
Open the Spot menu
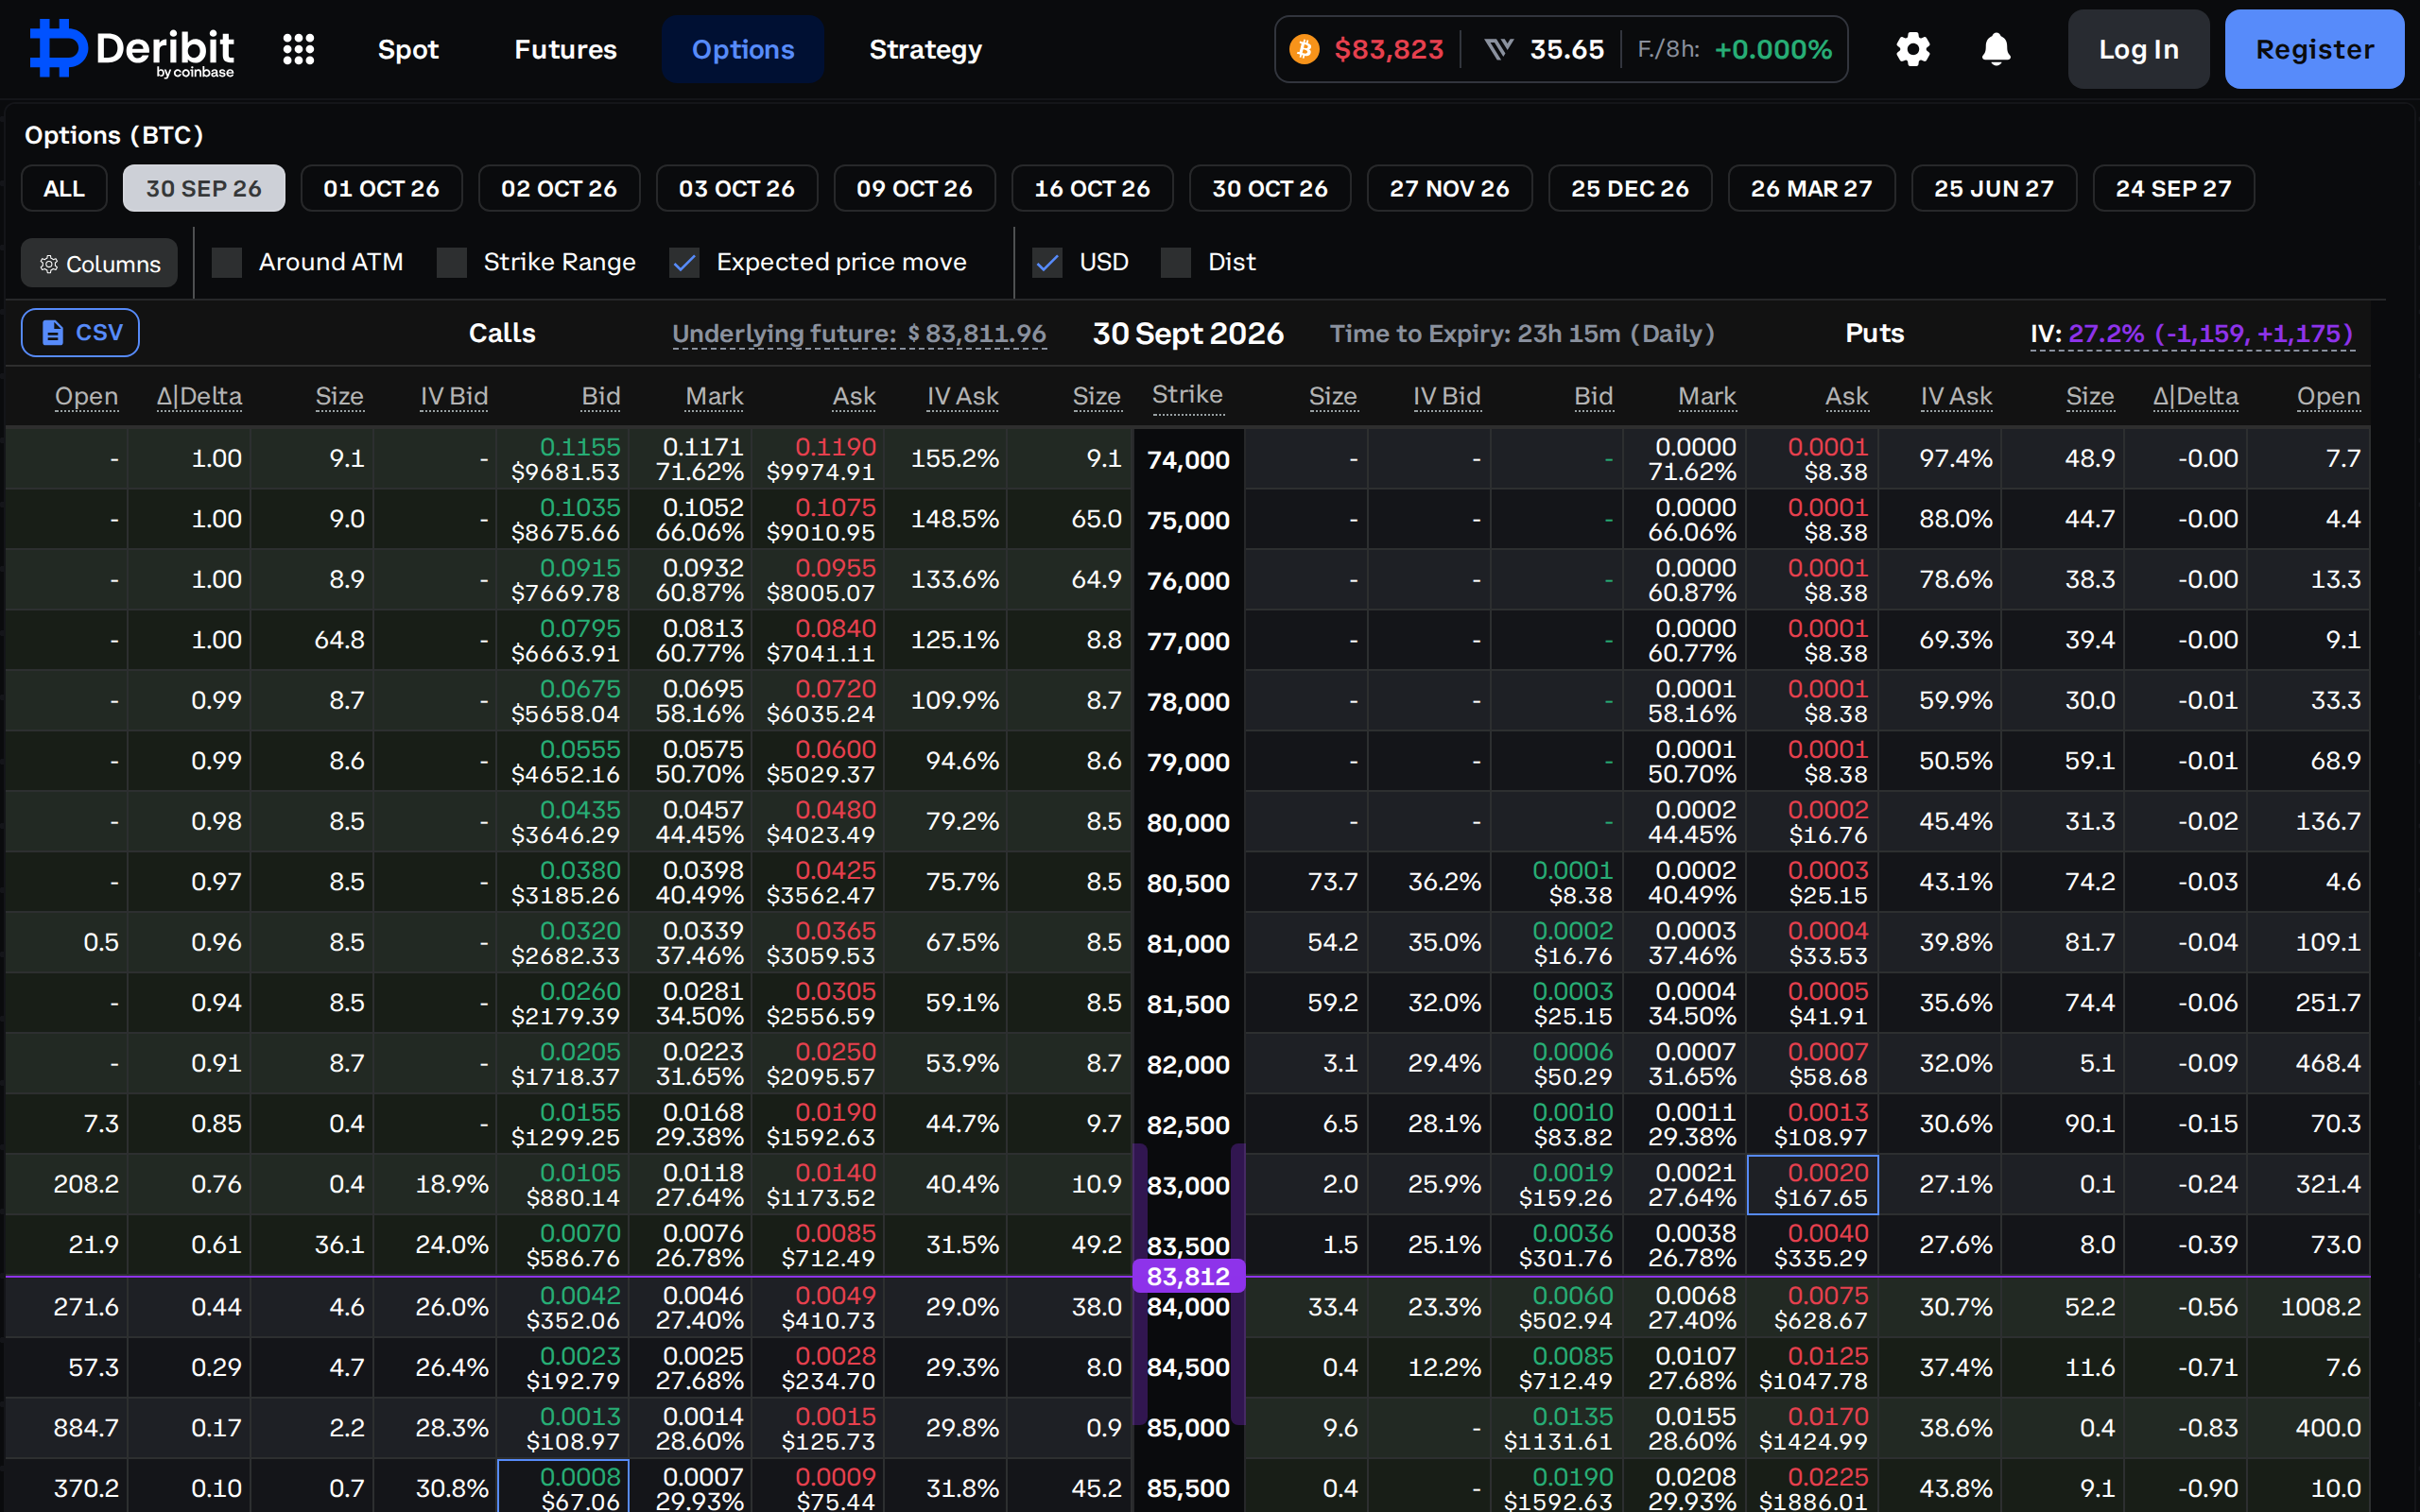[408, 49]
